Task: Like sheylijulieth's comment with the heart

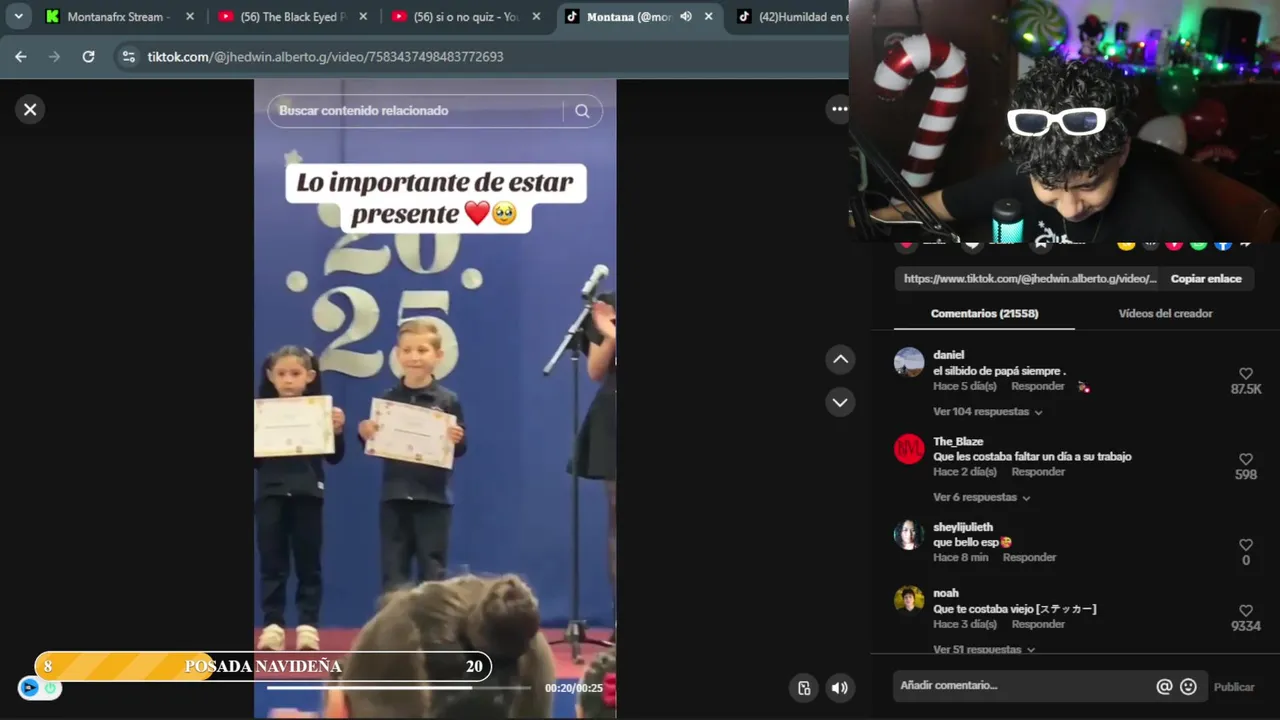Action: [x=1246, y=545]
